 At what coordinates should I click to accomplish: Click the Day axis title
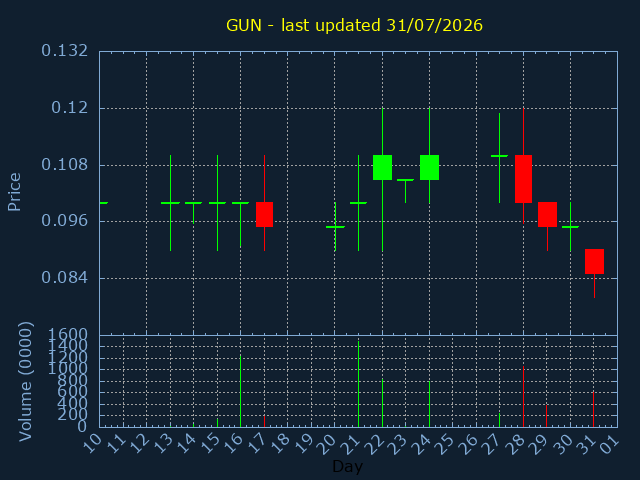click(347, 466)
